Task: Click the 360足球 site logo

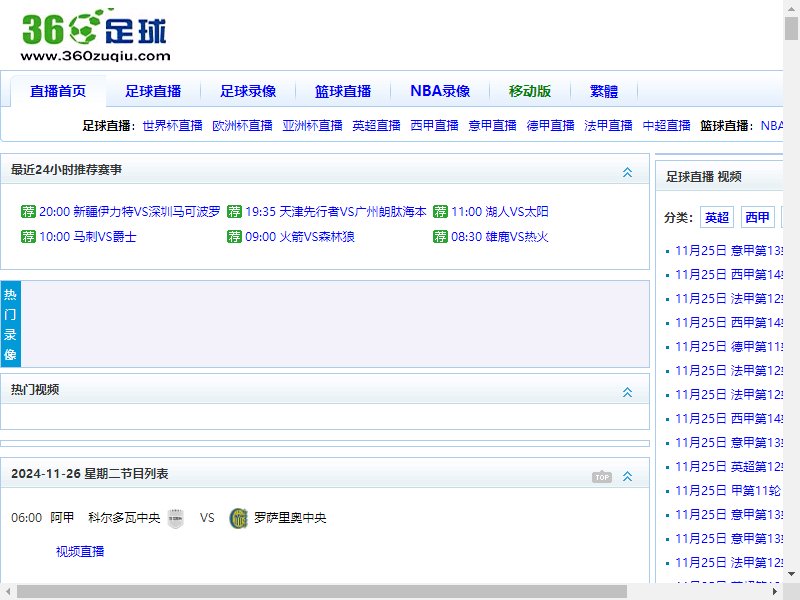Action: pos(95,34)
